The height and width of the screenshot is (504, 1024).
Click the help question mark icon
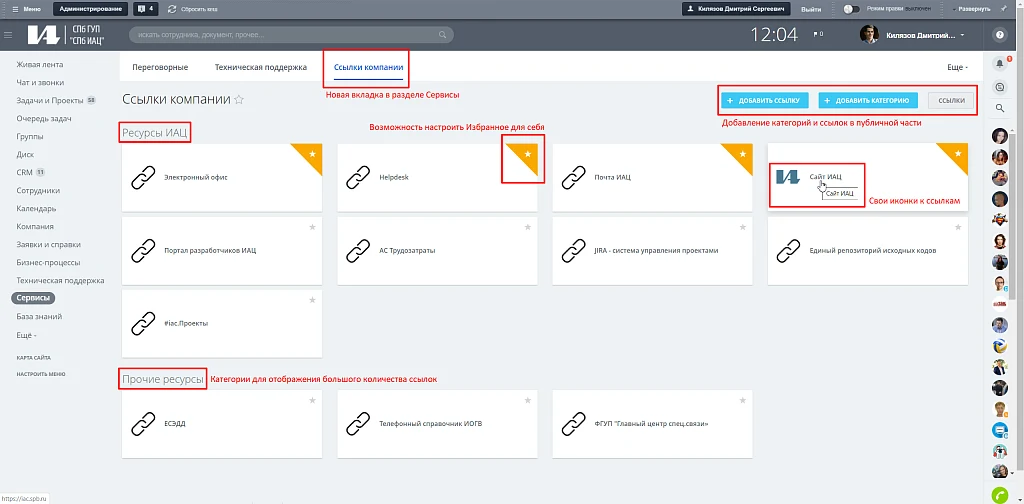(999, 35)
